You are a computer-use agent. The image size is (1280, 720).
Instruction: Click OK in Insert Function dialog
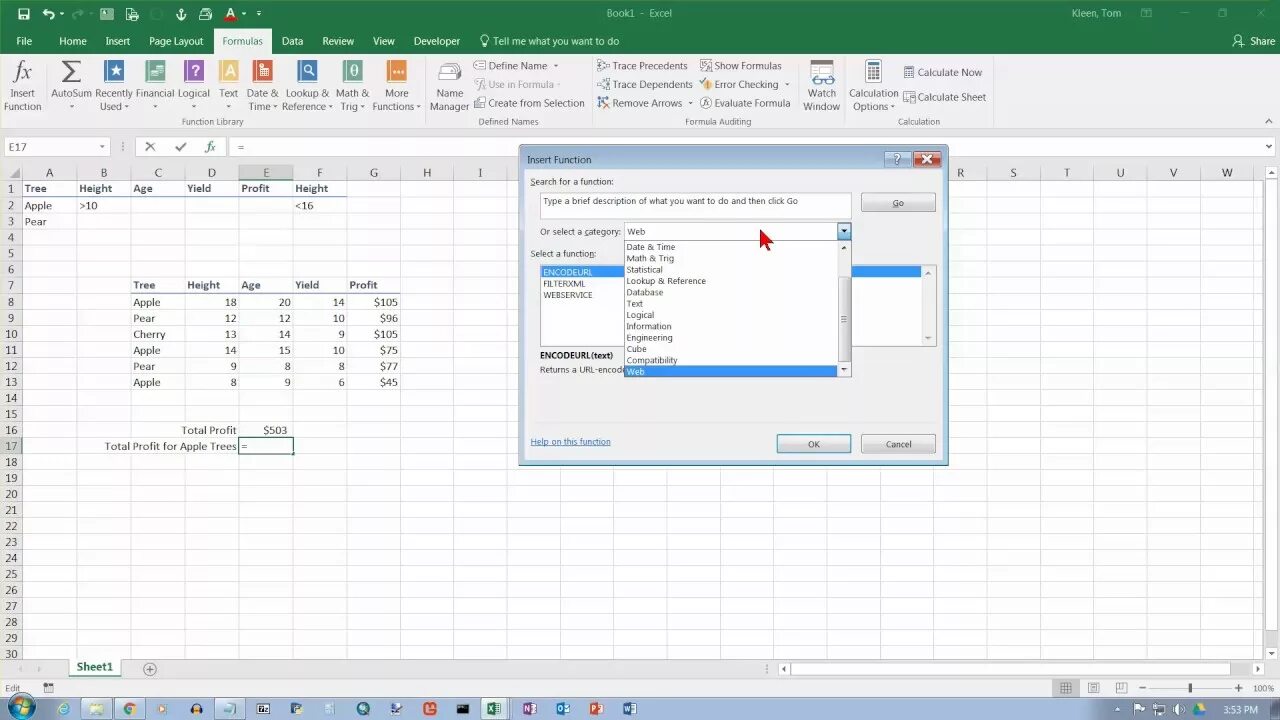pos(814,444)
